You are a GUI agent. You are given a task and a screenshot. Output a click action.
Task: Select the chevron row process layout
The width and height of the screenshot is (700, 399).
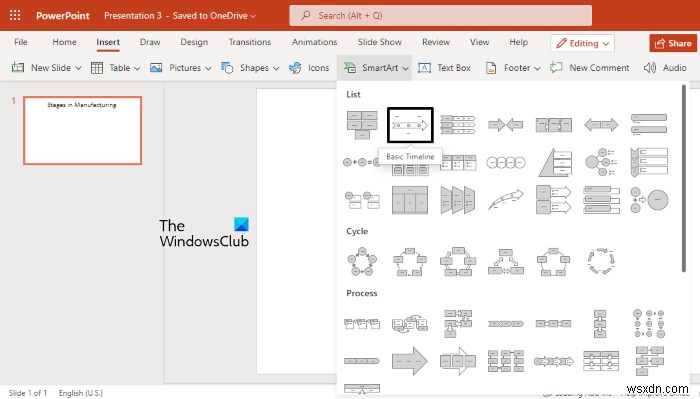505,324
